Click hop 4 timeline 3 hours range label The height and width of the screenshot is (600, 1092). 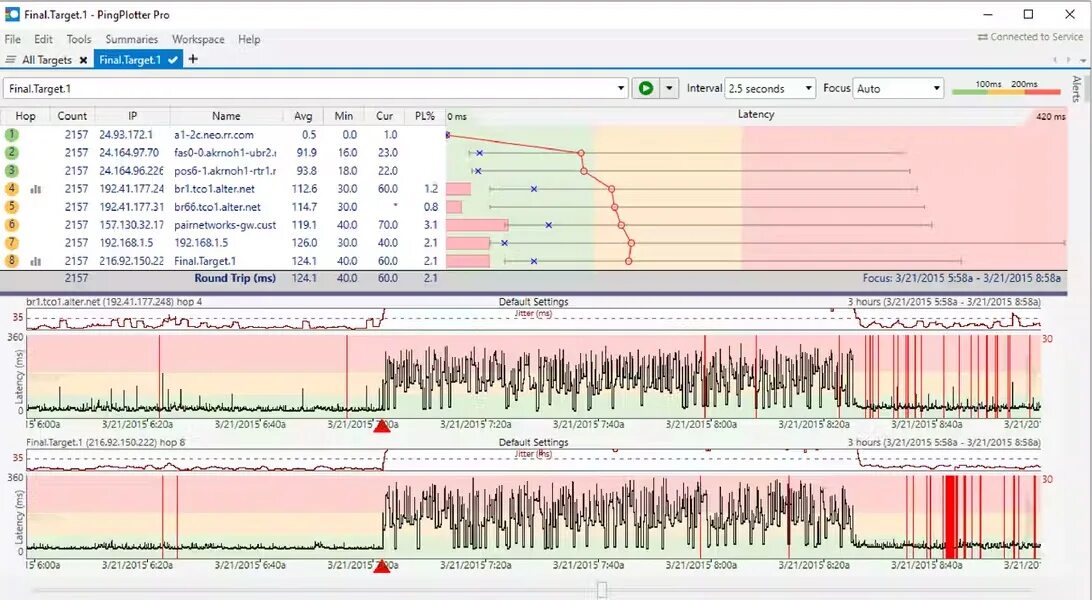944,302
